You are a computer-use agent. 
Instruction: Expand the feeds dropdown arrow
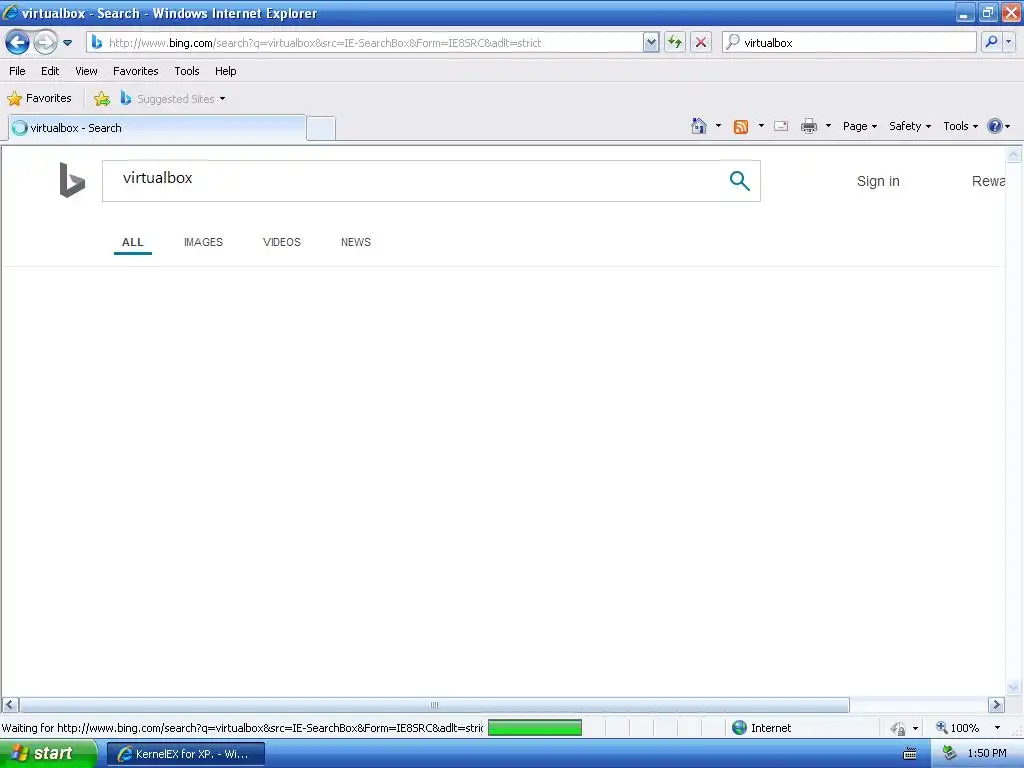(761, 126)
